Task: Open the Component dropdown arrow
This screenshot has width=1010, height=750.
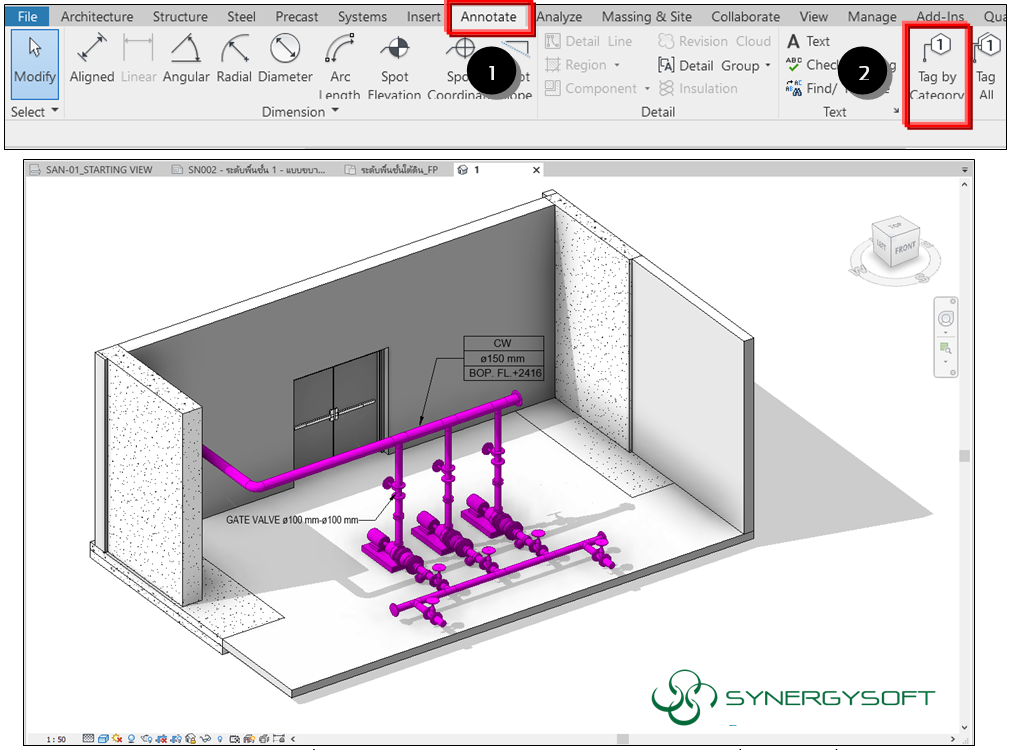Action: (x=647, y=89)
